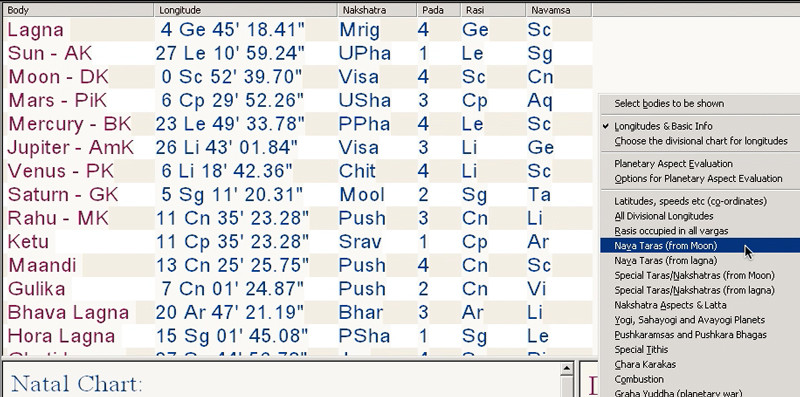Select the 'Mars - PiK' row

point(298,100)
